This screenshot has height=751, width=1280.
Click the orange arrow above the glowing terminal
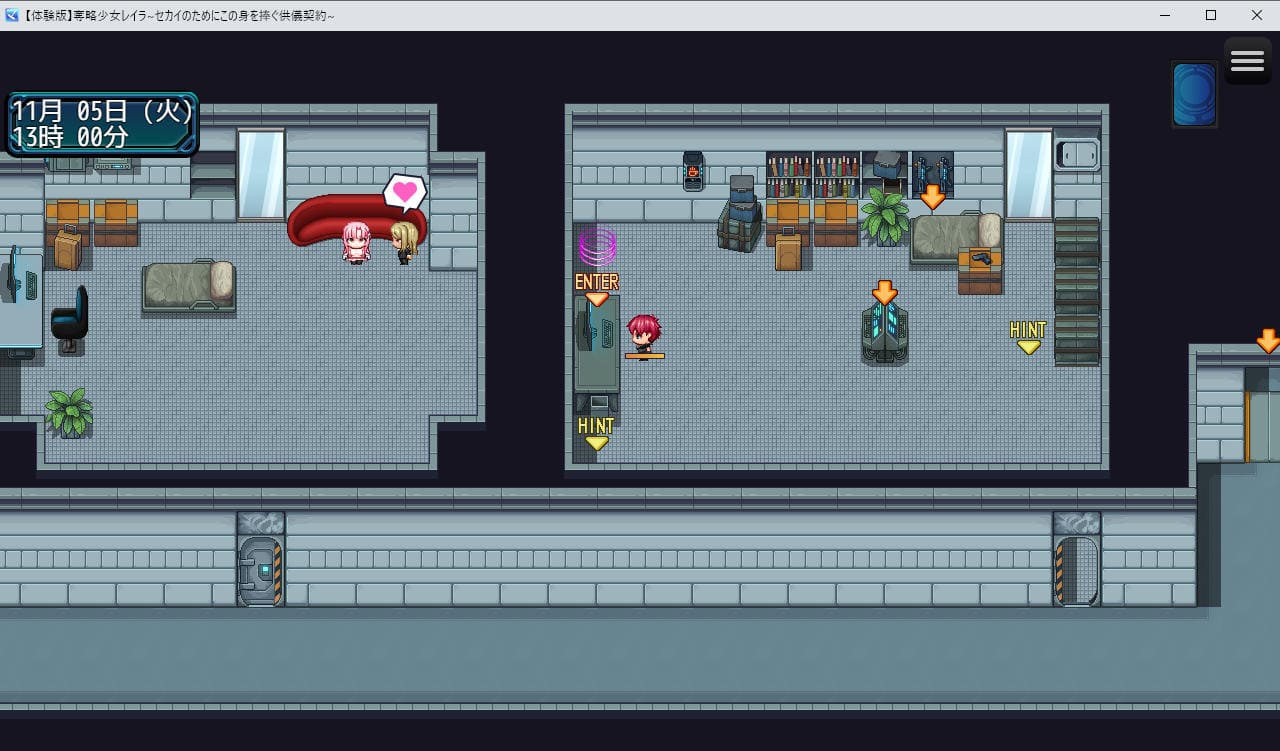885,292
